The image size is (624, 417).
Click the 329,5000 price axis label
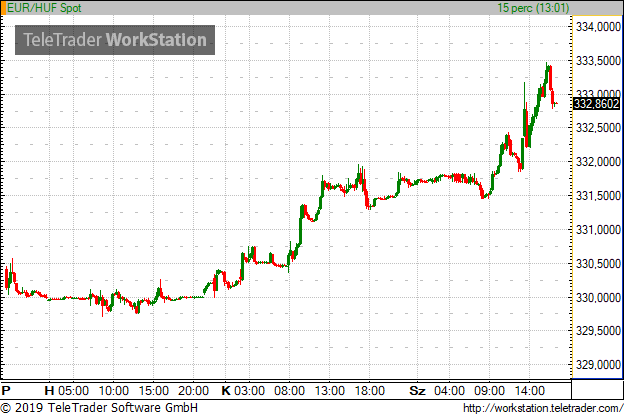point(598,331)
